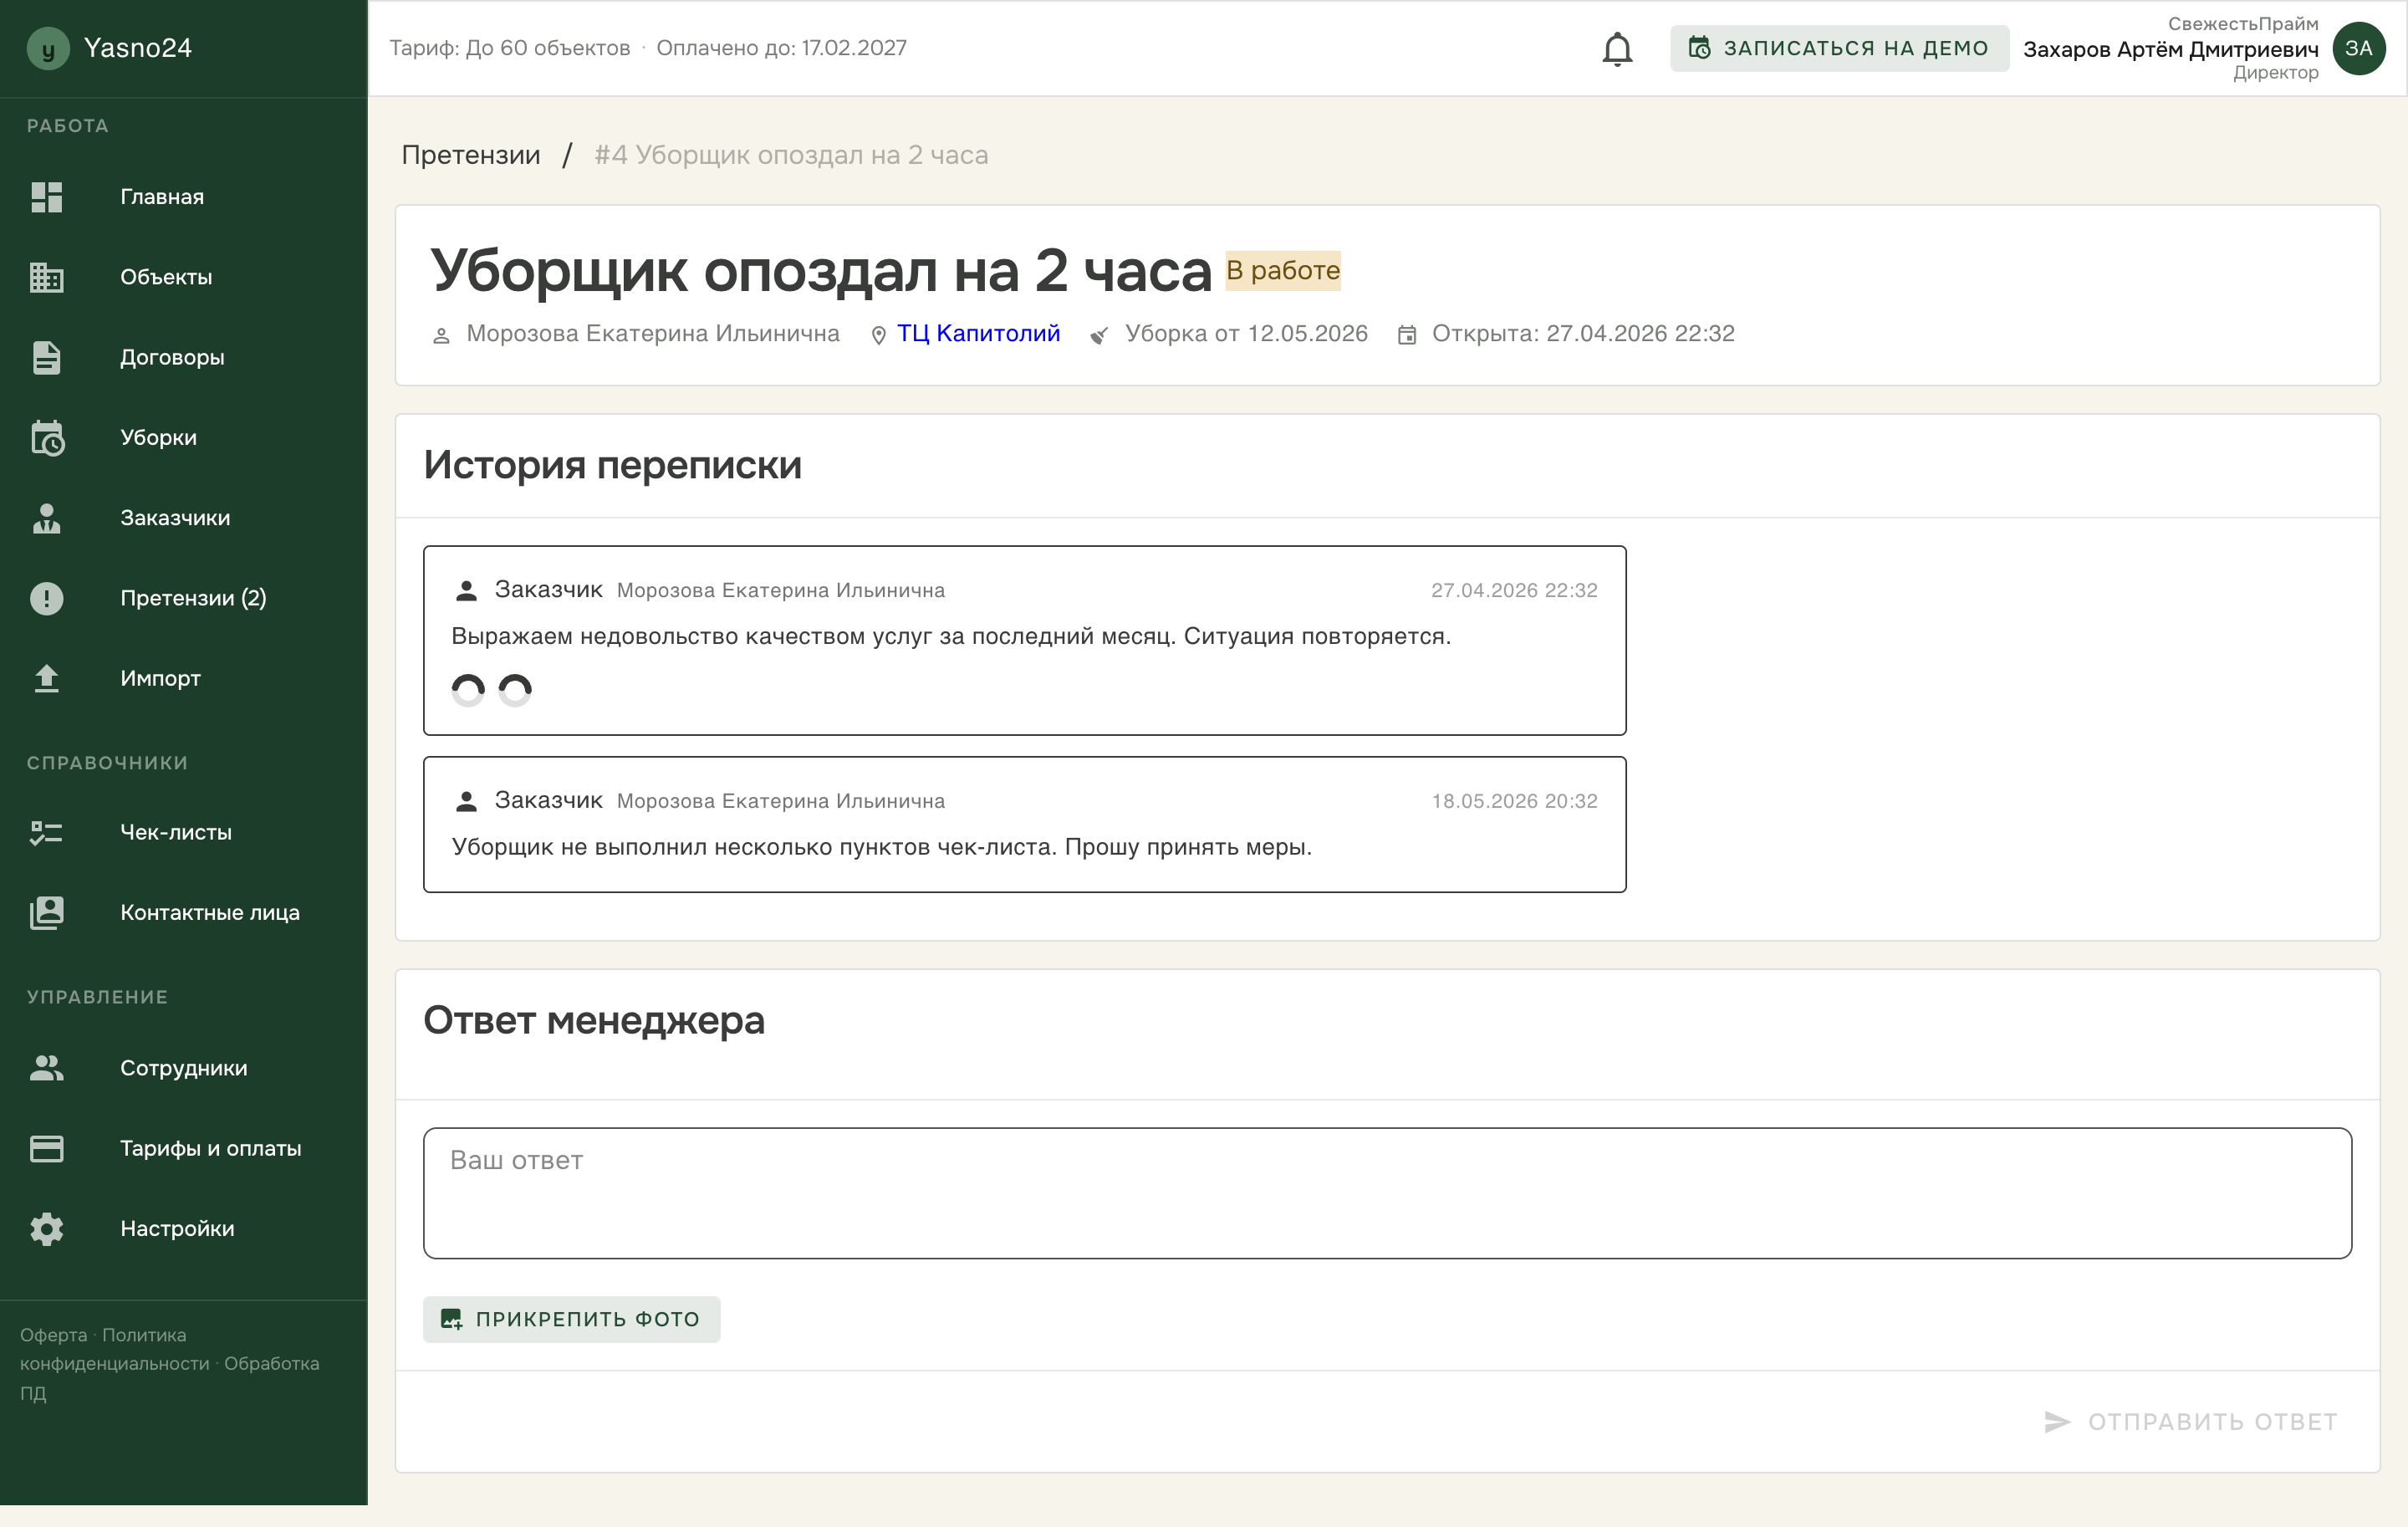Click Прикрепить фото button
The width and height of the screenshot is (2408, 1527).
pyautogui.click(x=571, y=1319)
